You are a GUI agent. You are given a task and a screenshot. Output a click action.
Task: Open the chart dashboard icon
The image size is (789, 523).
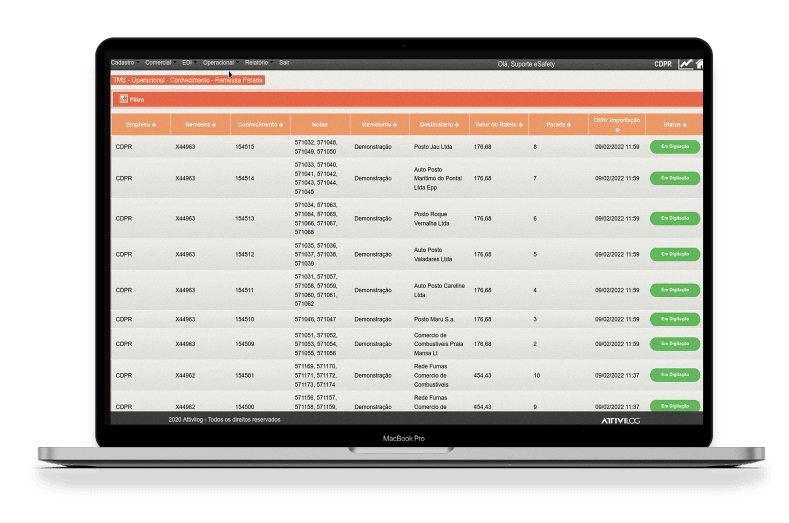(685, 64)
